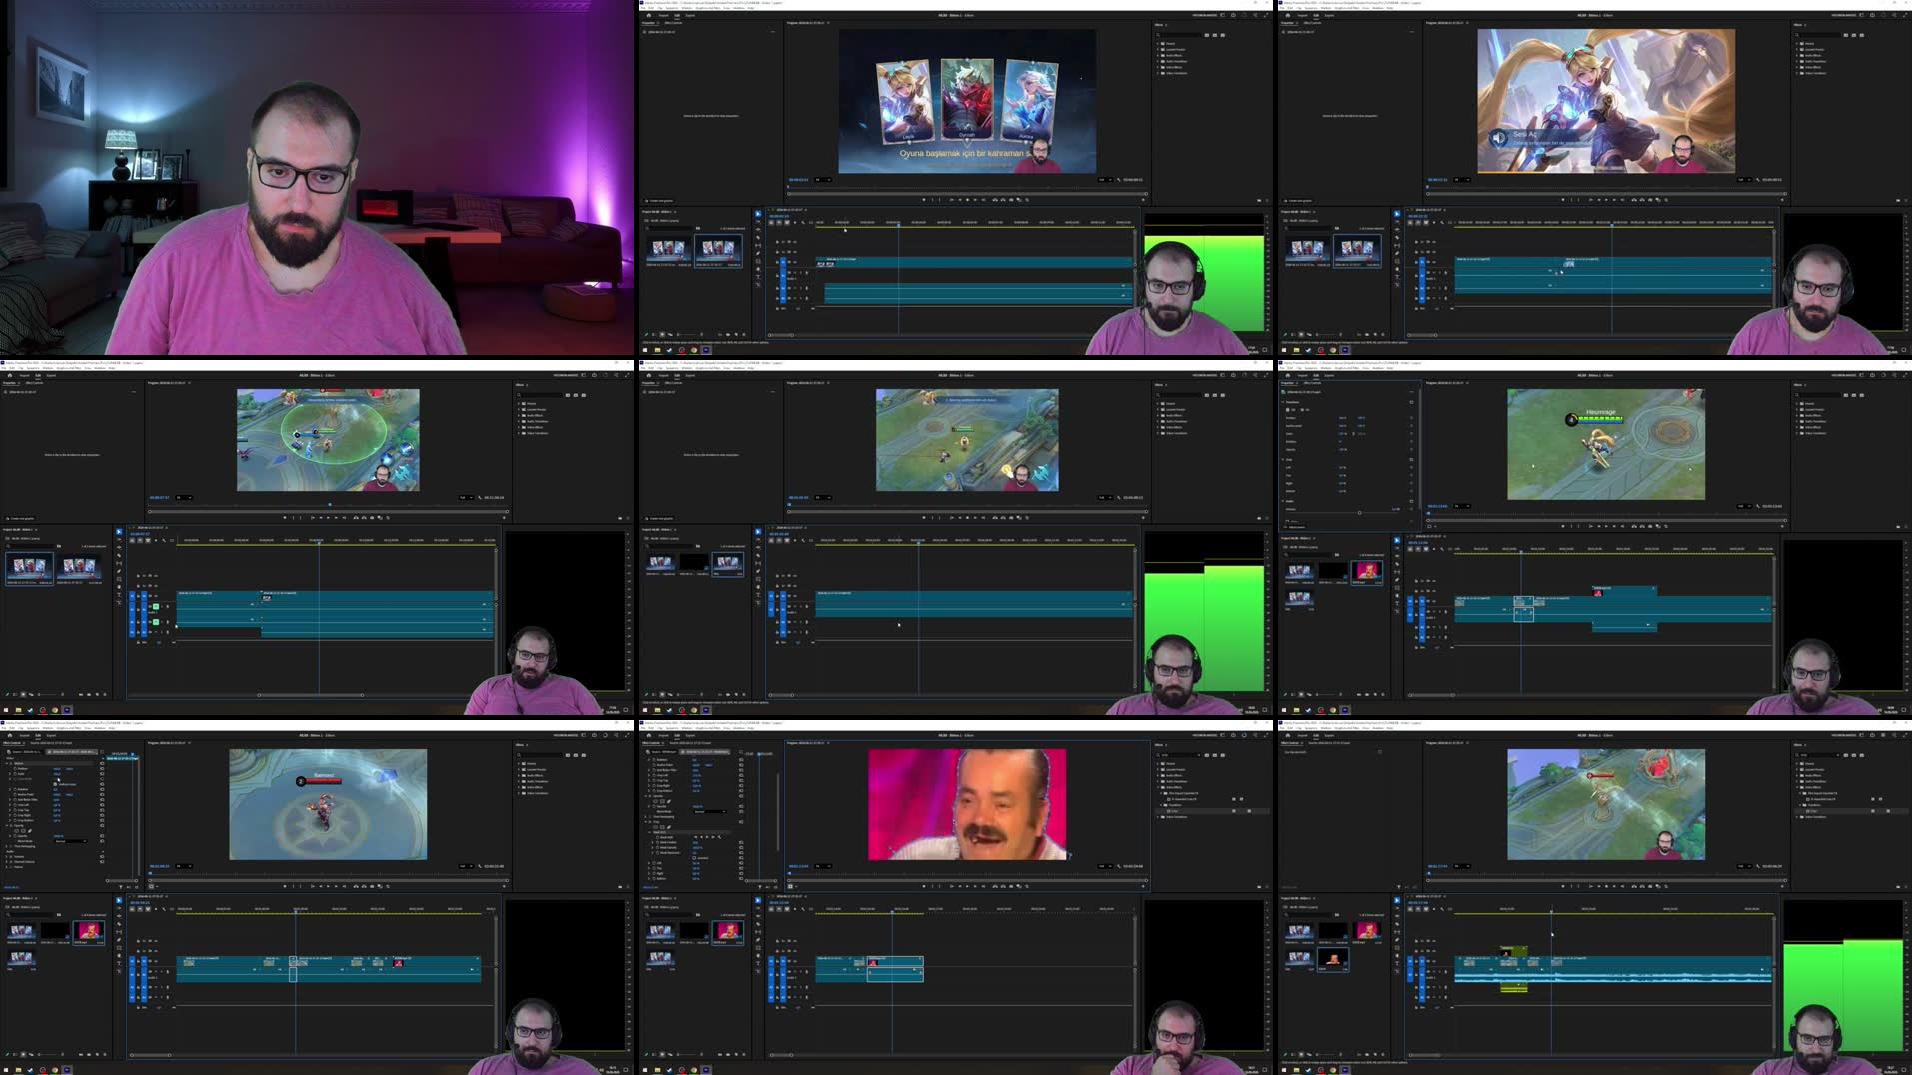Select Hand tool in laughing-man frame
Viewport: 1912px width, 1075px height.
tap(758, 956)
